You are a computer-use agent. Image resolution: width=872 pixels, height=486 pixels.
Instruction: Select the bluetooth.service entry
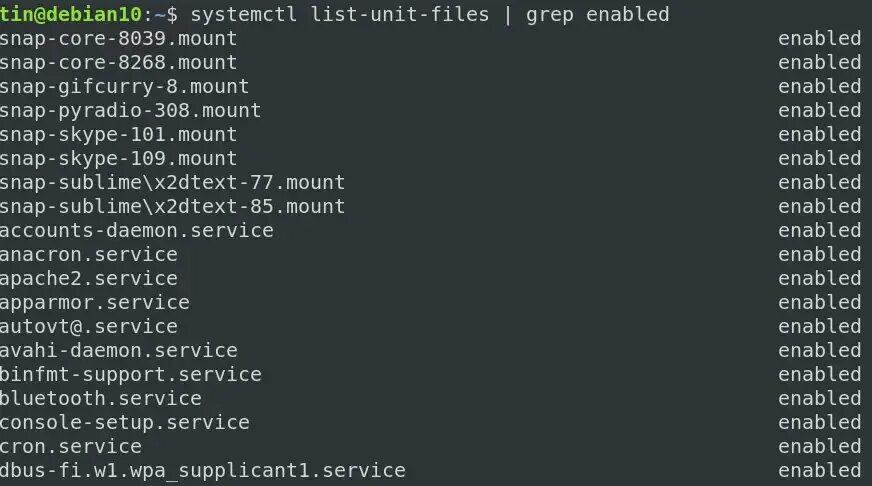[x=101, y=399]
